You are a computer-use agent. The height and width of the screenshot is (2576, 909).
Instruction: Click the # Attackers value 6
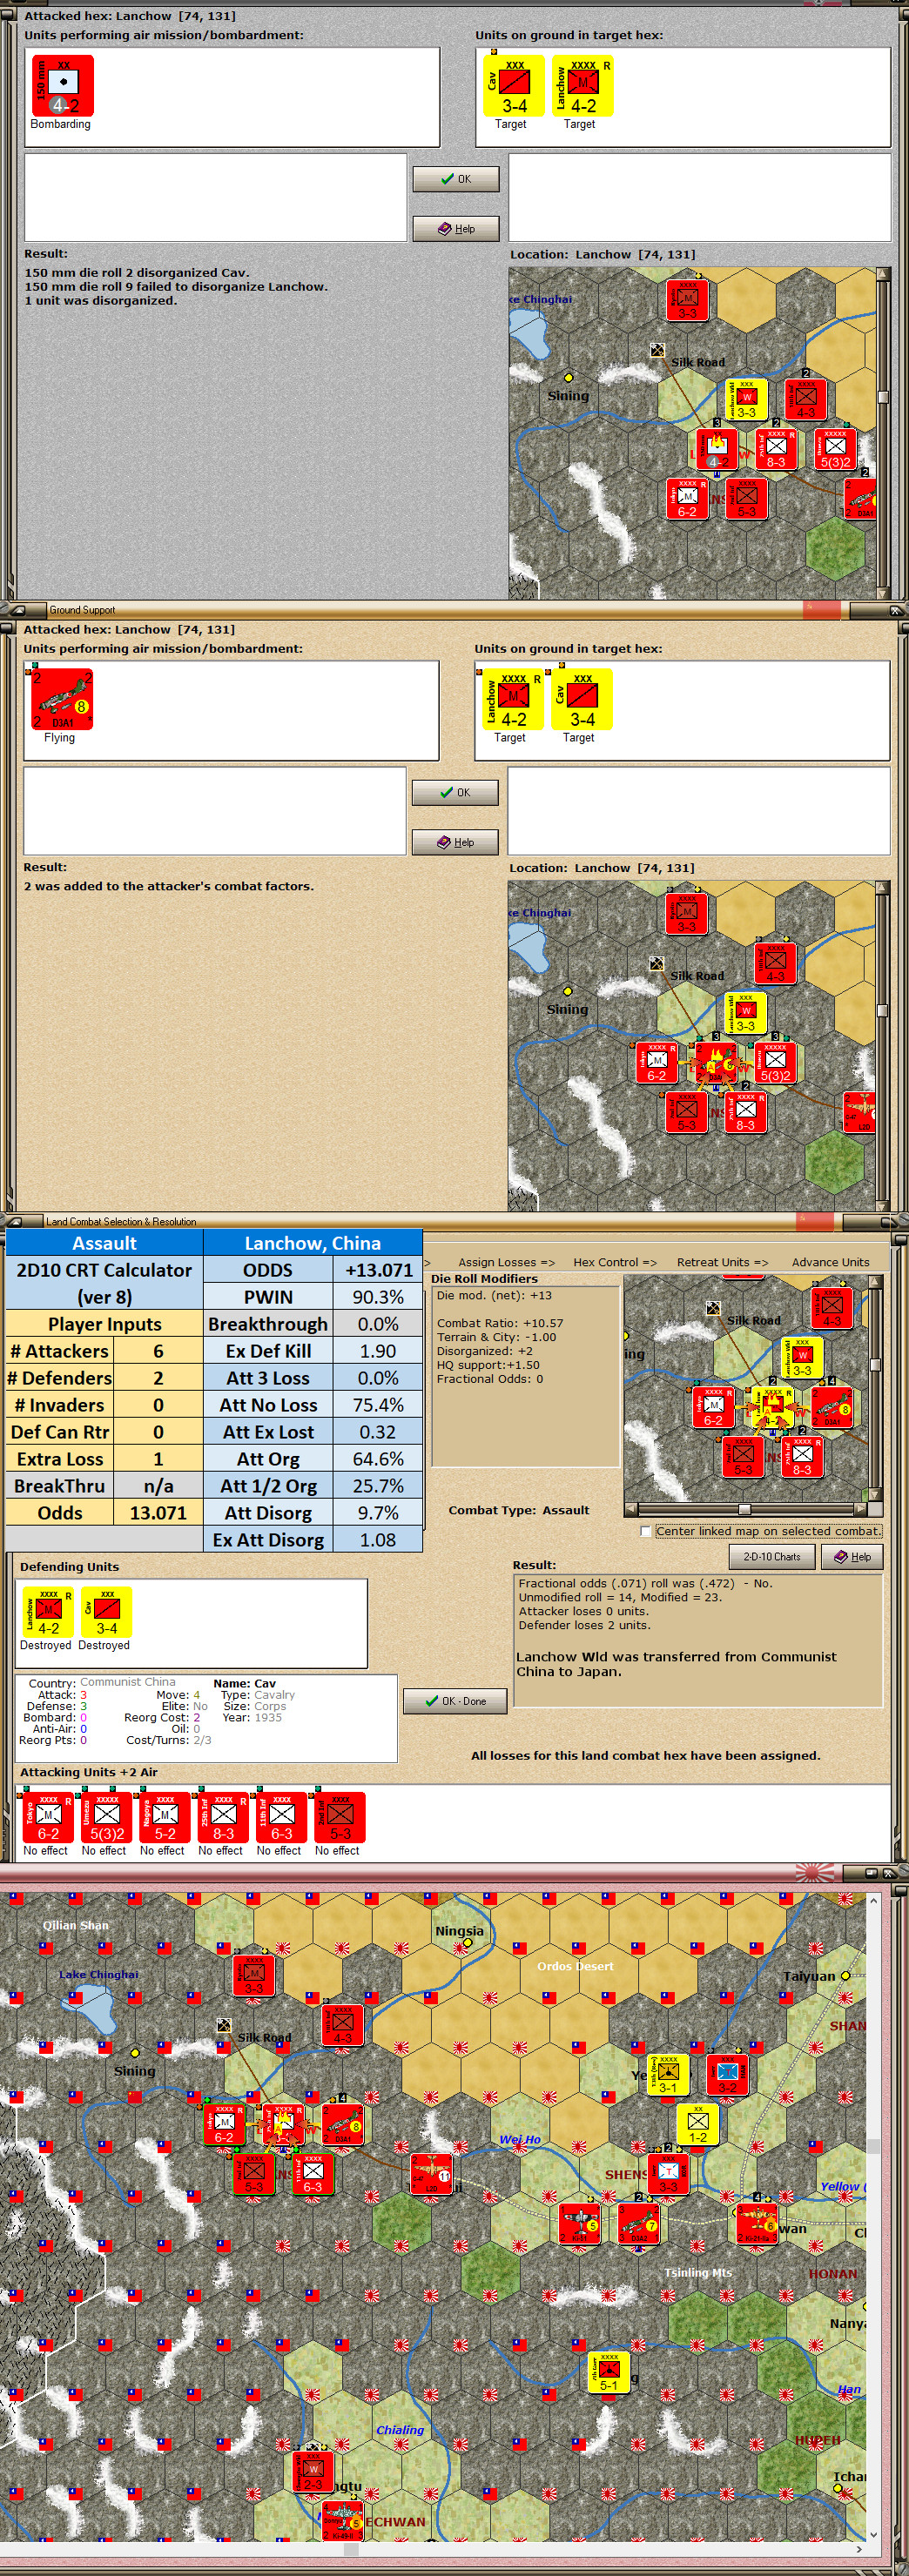(x=158, y=1351)
